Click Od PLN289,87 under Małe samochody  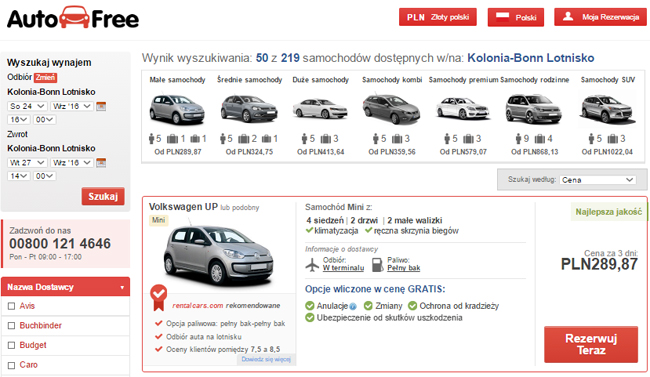[178, 152]
